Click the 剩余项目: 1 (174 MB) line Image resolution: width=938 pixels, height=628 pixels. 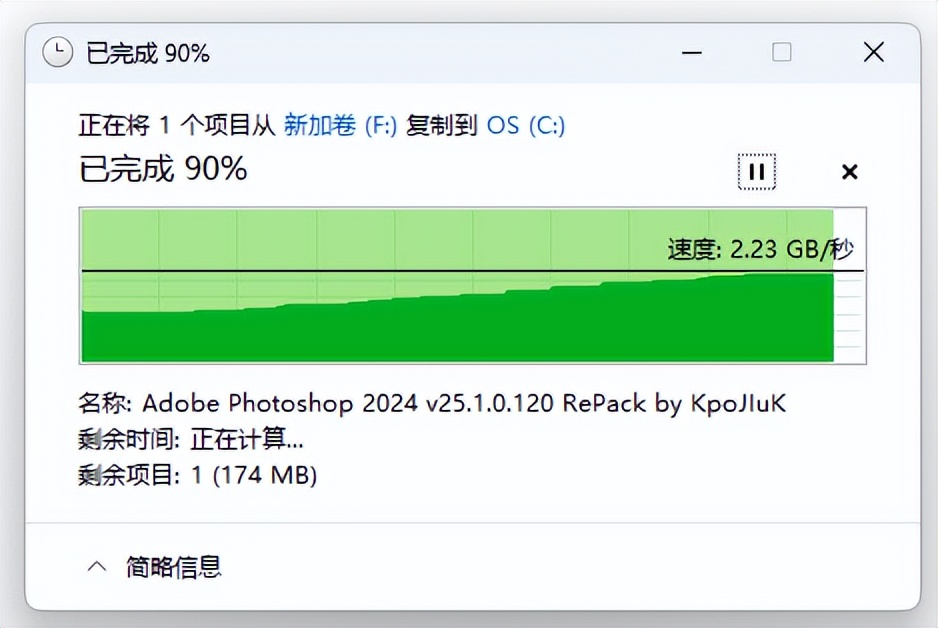(197, 475)
